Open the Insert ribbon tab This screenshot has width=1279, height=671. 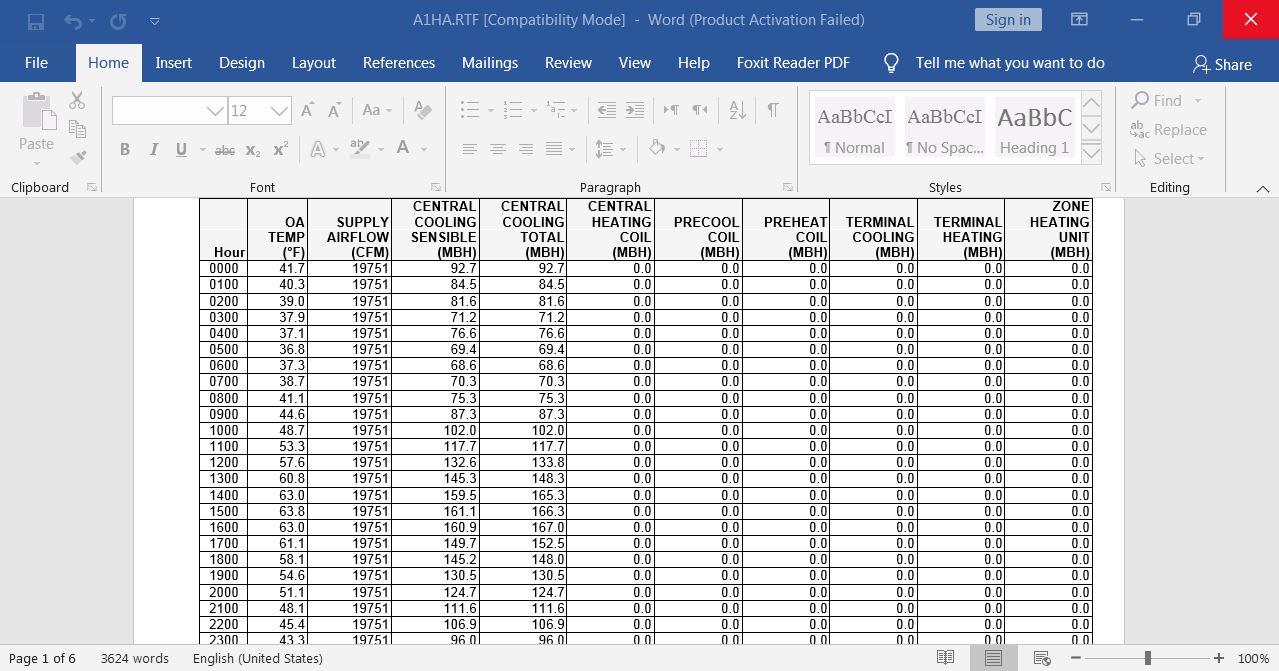pyautogui.click(x=173, y=62)
